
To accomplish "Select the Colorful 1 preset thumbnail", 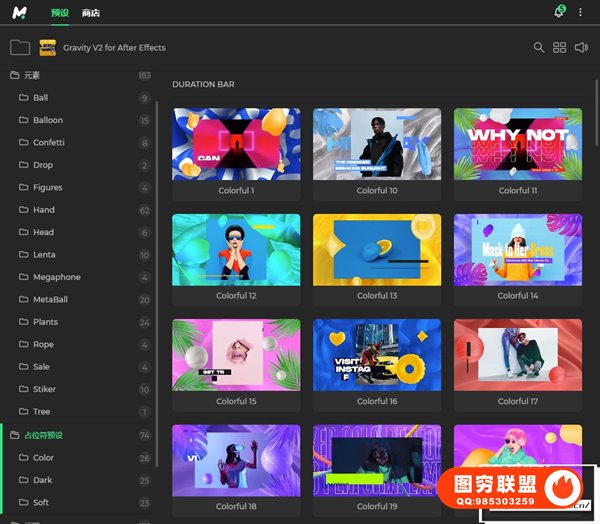I will tap(236, 144).
